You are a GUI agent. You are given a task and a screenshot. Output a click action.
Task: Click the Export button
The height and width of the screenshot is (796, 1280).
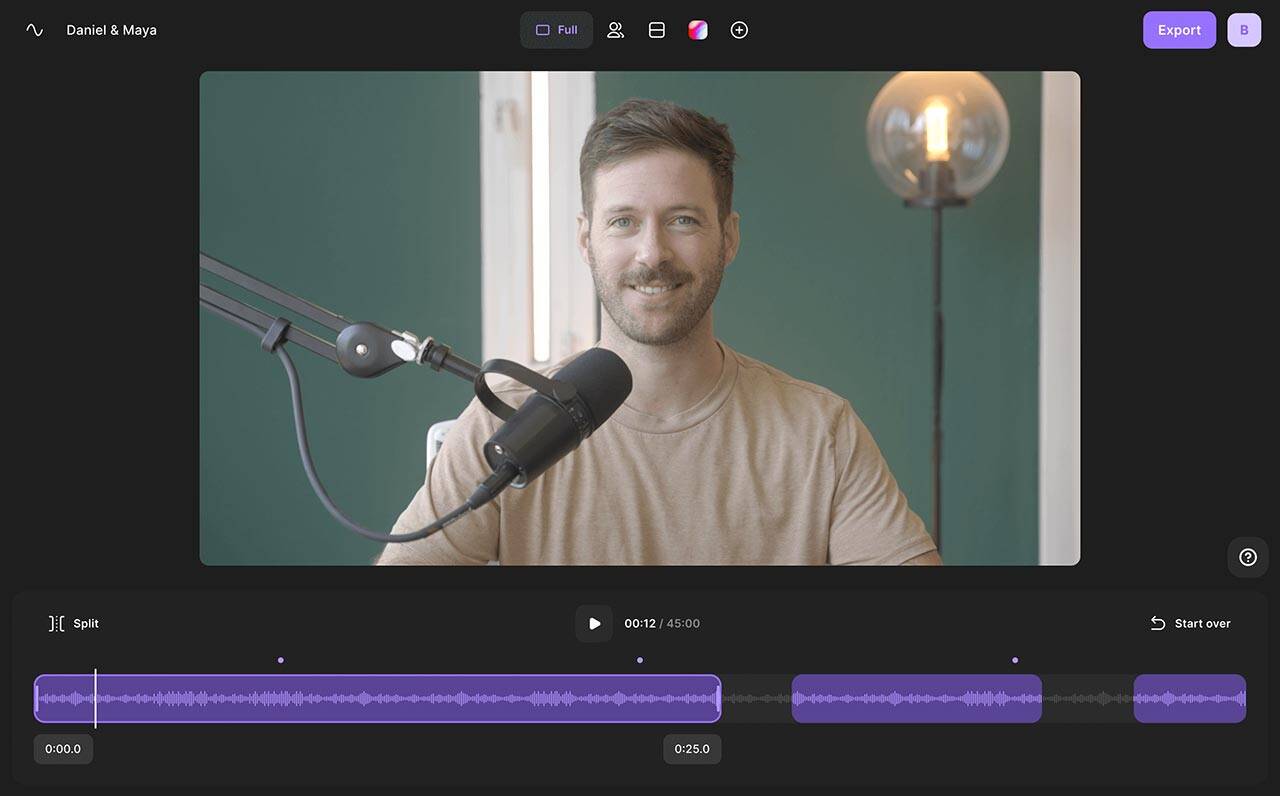point(1179,30)
